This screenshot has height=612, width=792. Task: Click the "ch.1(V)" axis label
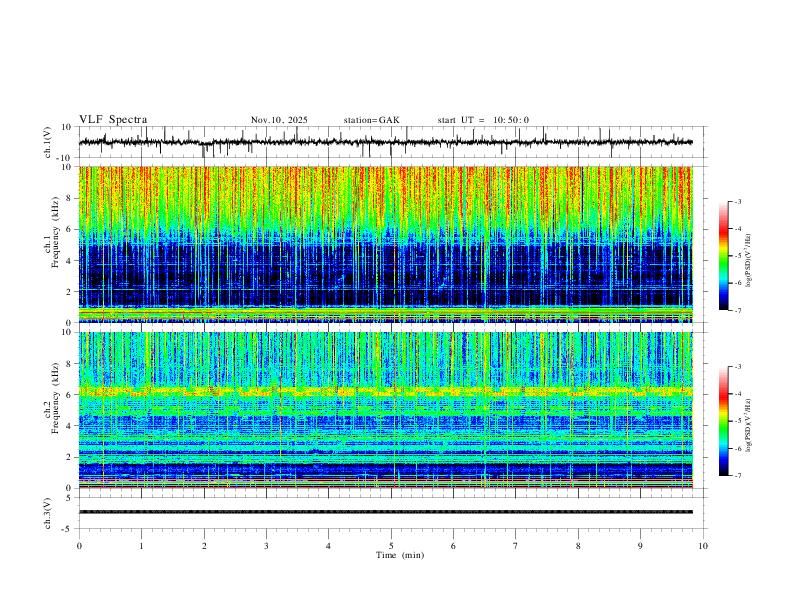(48, 142)
